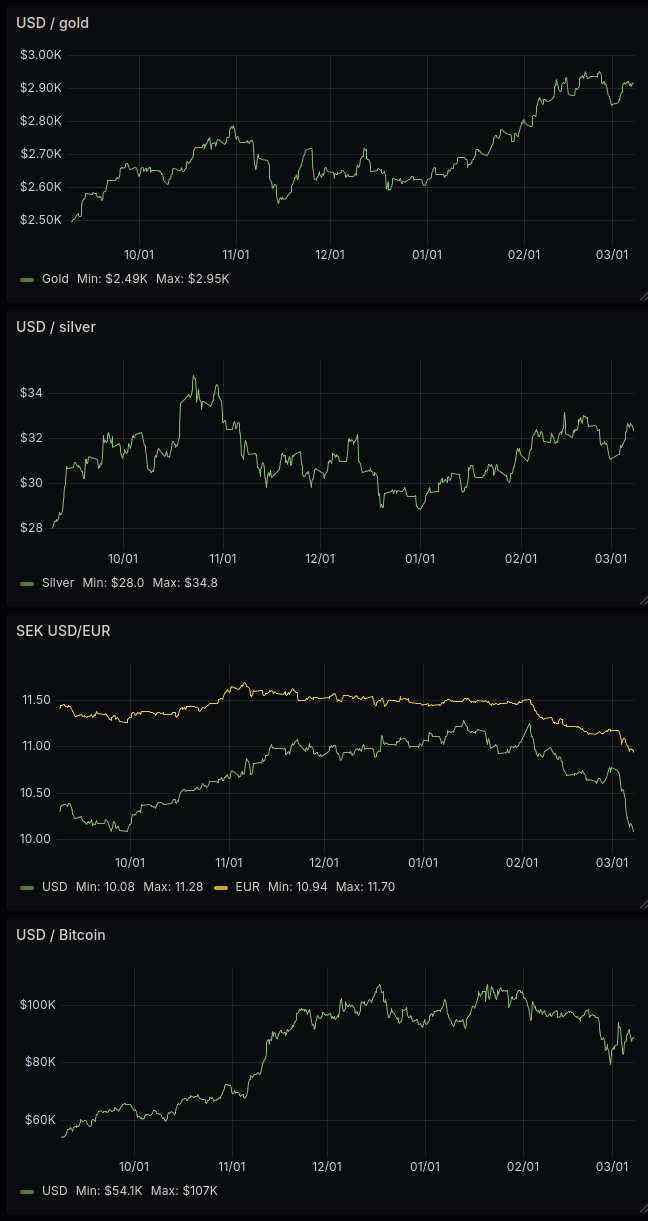The height and width of the screenshot is (1221, 648).
Task: Isolate the EUR series via its legend label
Action: [x=247, y=886]
